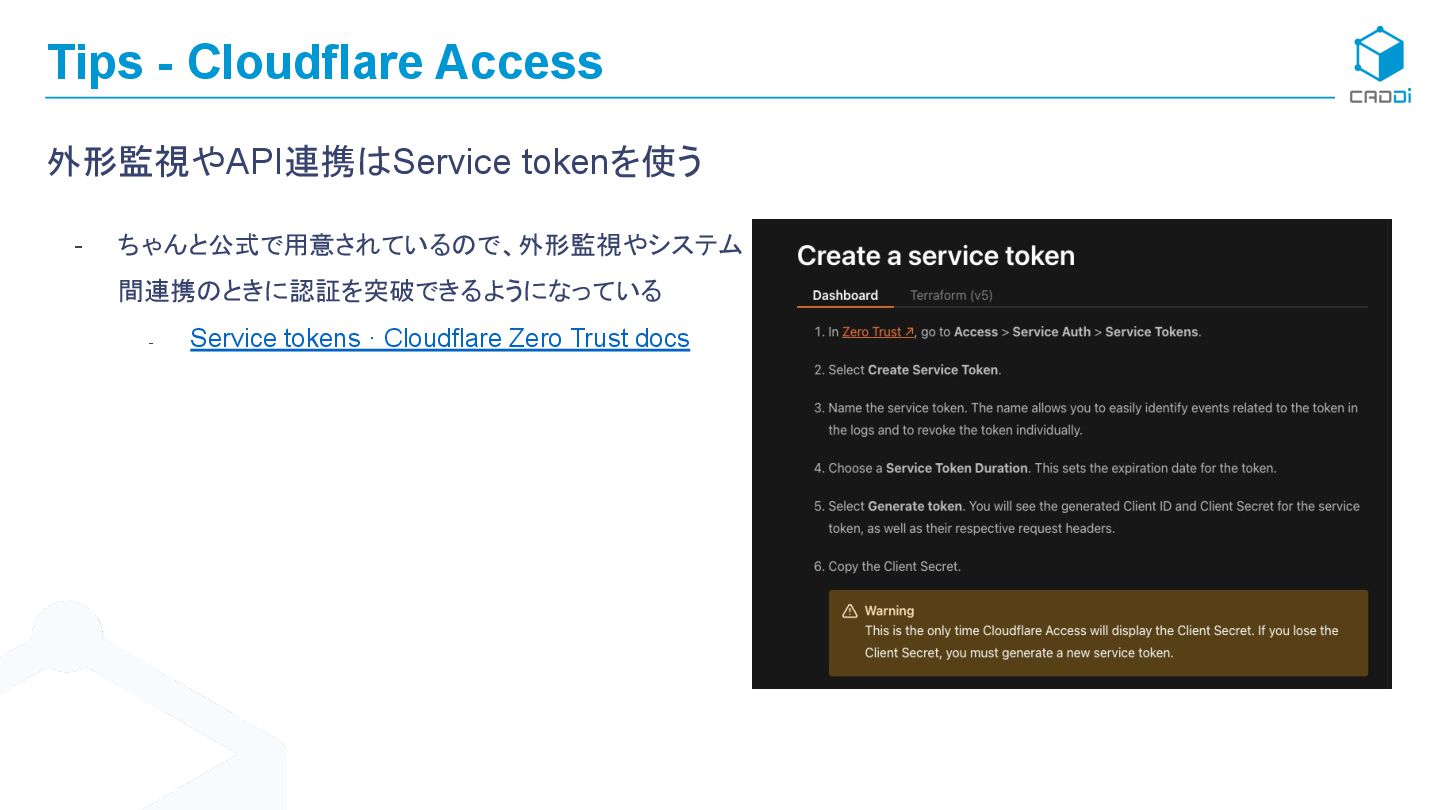Viewport: 1440px width, 810px height.
Task: Click the 外形監視やAPI連携 subtitle text
Action: pyautogui.click(x=375, y=162)
